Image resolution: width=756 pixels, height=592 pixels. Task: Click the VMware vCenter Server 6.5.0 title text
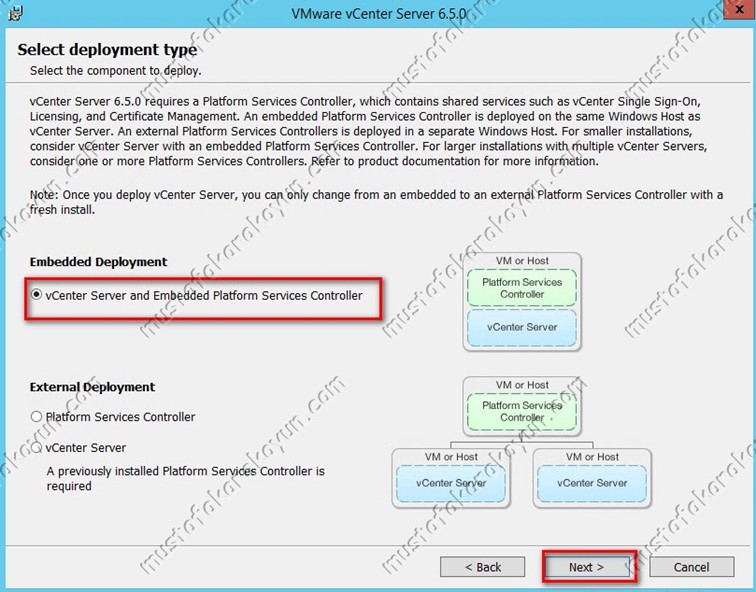pyautogui.click(x=378, y=13)
